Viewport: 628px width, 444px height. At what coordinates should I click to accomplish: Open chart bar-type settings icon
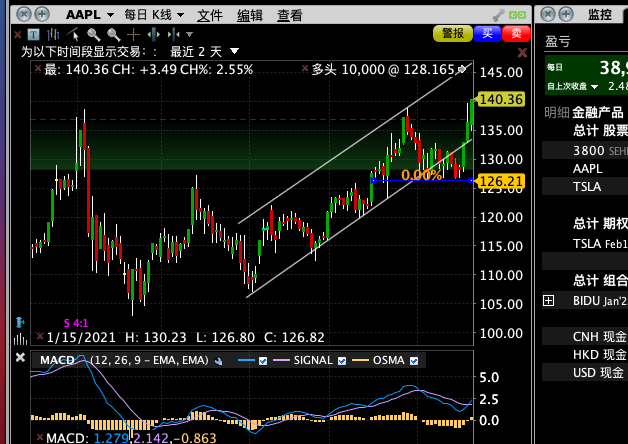tap(53, 35)
